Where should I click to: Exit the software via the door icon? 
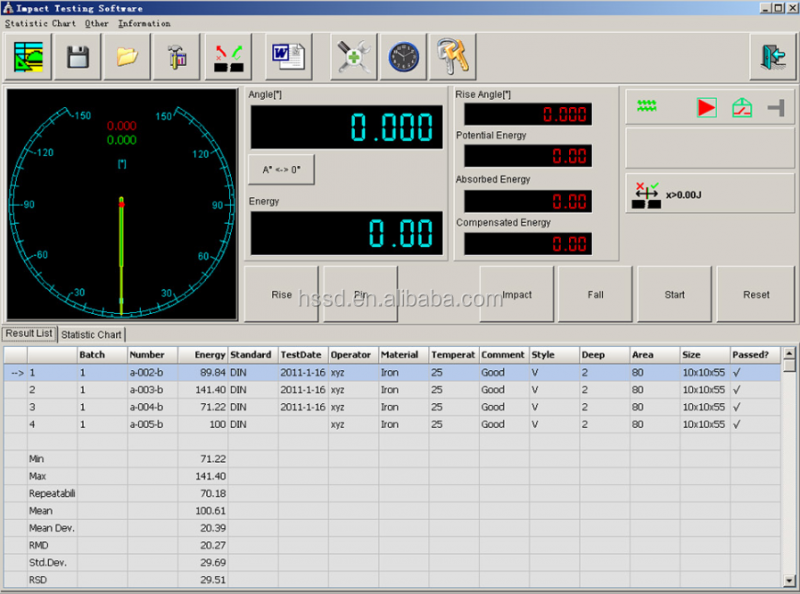point(771,57)
